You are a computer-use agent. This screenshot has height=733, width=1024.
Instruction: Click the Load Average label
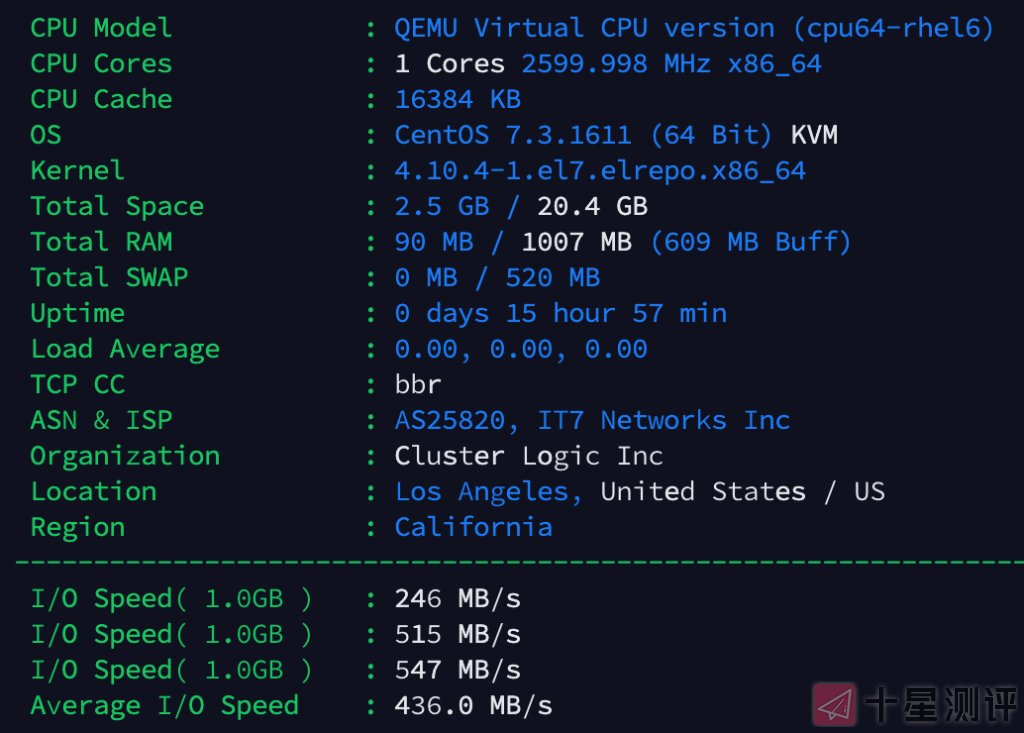pyautogui.click(x=125, y=349)
